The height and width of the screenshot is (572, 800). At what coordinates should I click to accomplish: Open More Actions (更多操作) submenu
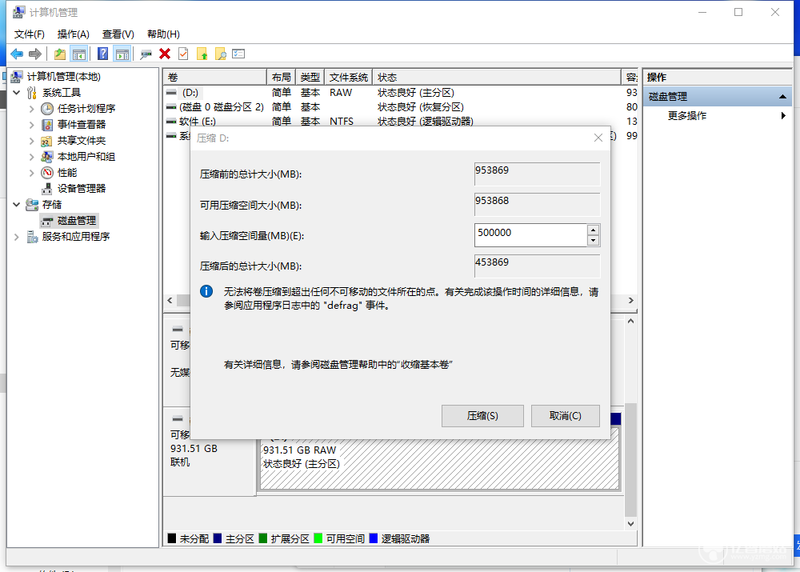[x=687, y=116]
